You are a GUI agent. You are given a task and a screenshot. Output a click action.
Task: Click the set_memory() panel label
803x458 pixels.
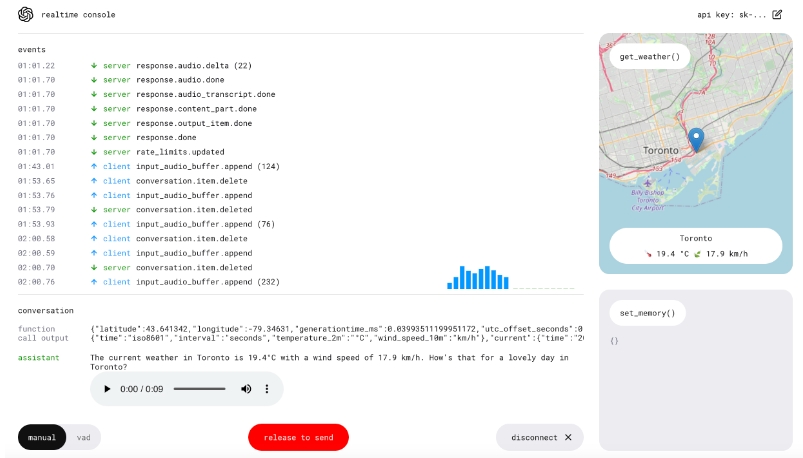(x=647, y=313)
